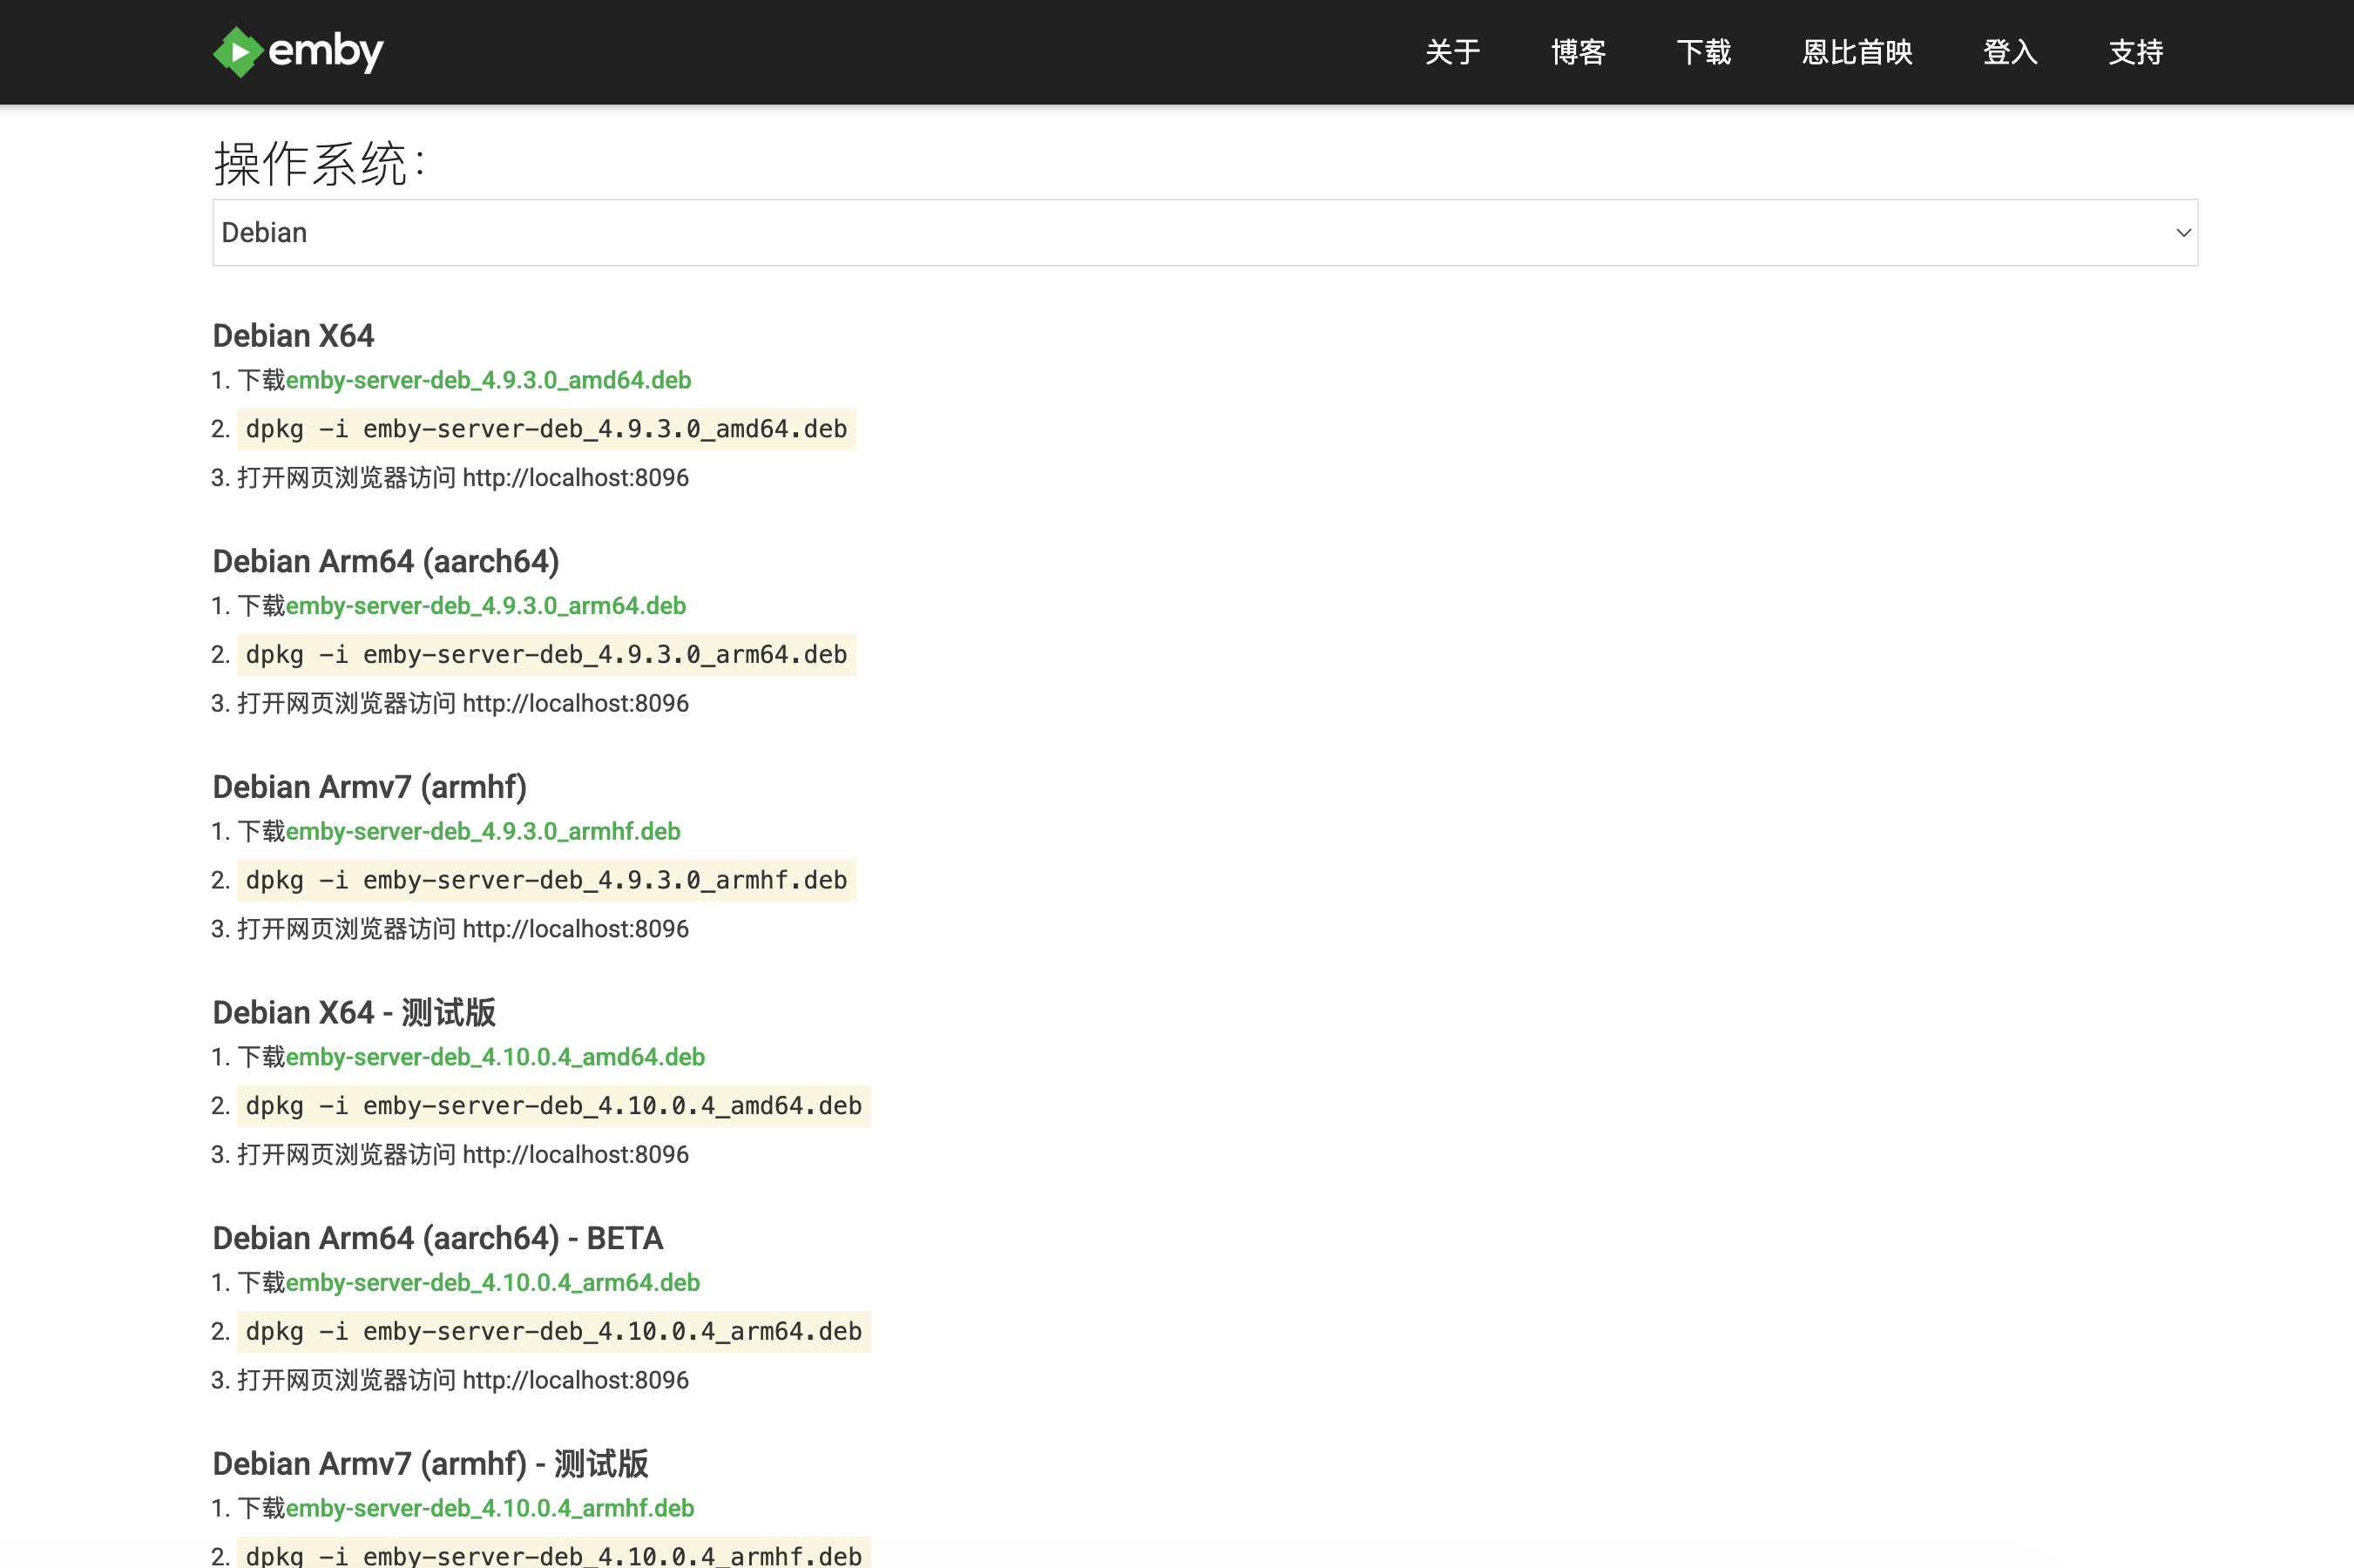Viewport: 2354px width, 1568px height.
Task: Download beta emby-server-deb_4.10.0.4_armhf.deb
Action: (x=489, y=1508)
